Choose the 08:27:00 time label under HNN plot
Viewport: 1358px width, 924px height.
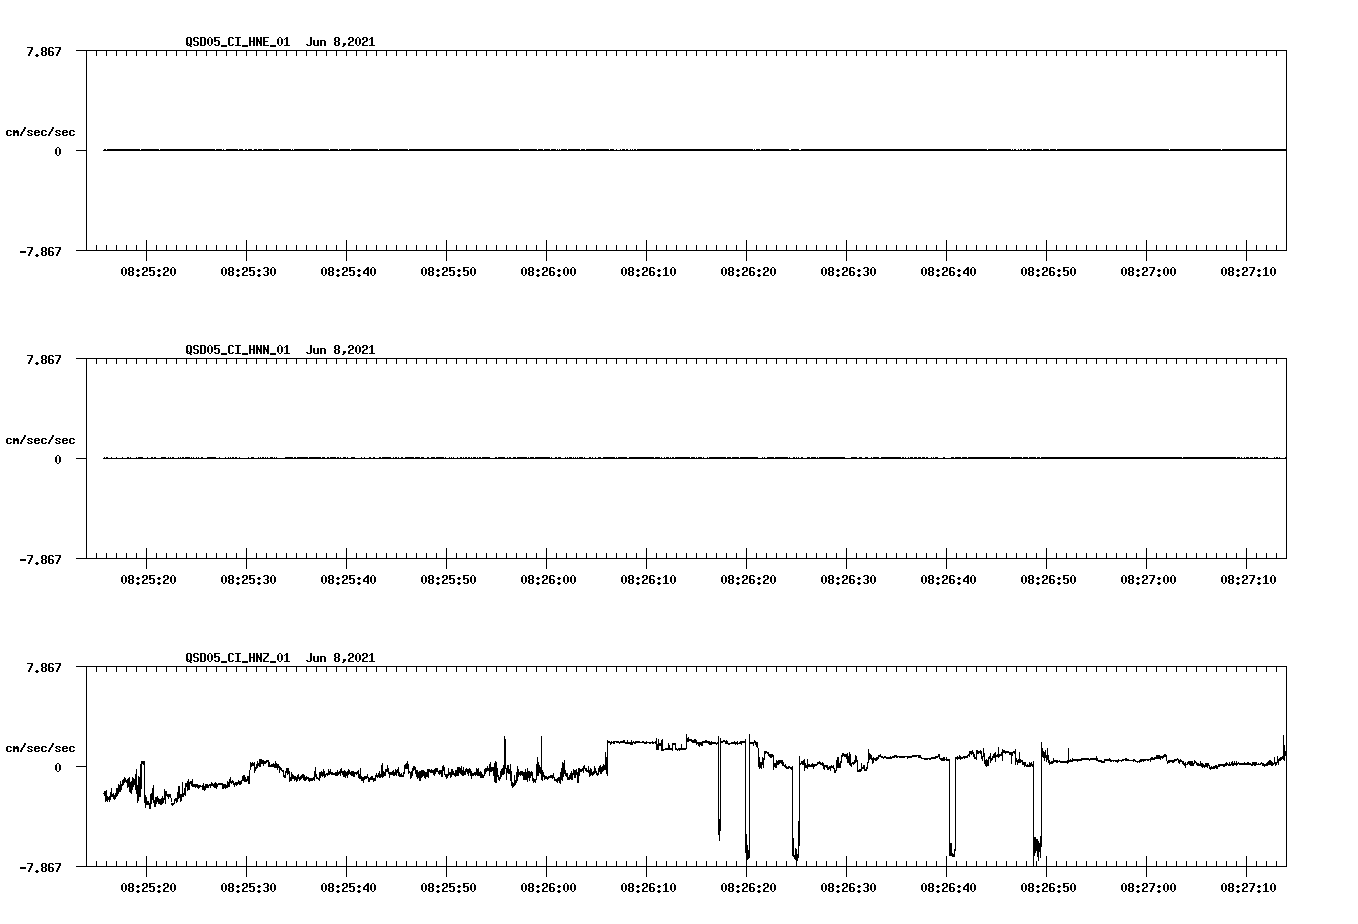1148,580
